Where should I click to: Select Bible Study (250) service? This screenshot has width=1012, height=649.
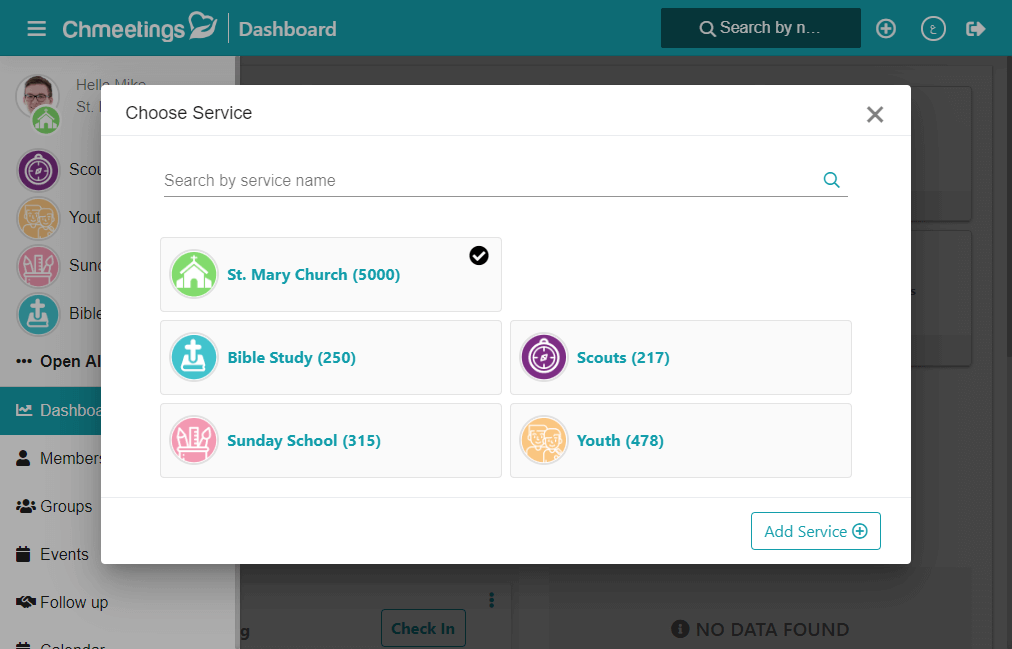point(330,357)
